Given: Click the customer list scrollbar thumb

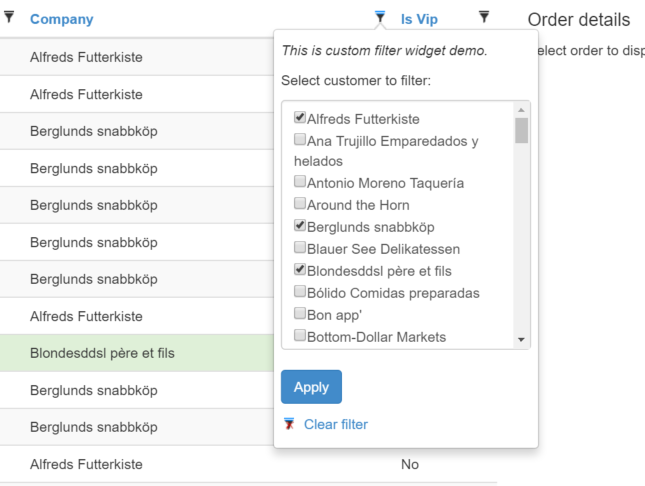Looking at the screenshot, I should (x=521, y=130).
